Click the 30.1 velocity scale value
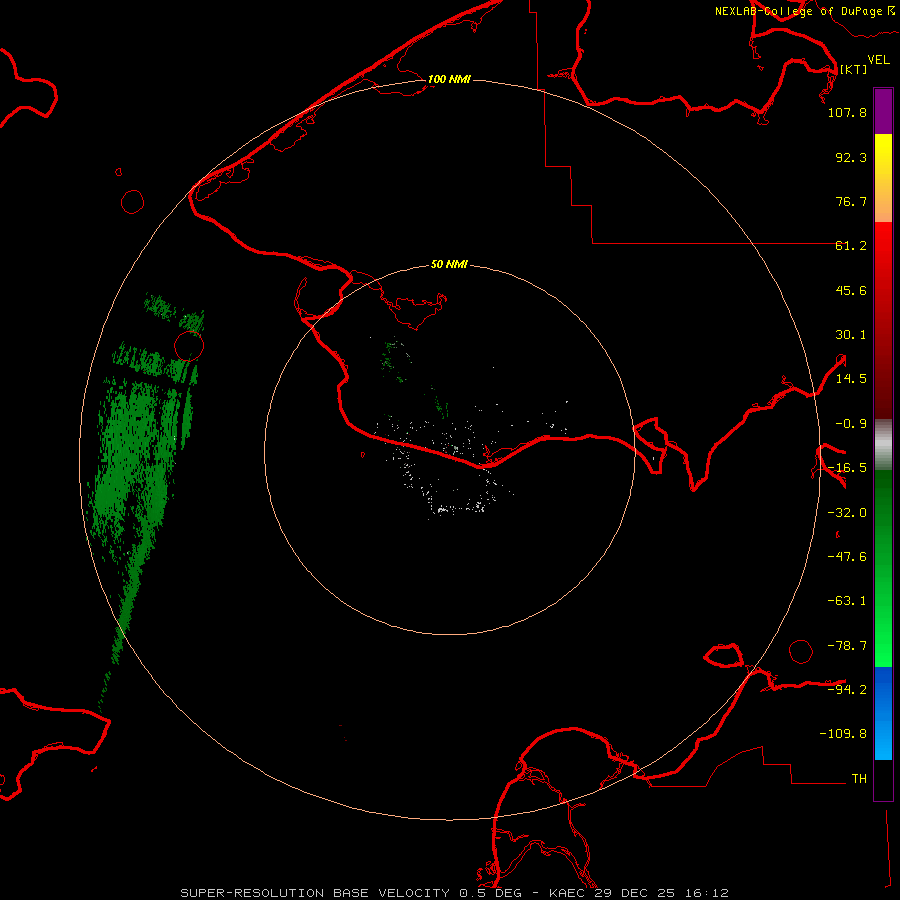The height and width of the screenshot is (900, 900). (x=851, y=335)
